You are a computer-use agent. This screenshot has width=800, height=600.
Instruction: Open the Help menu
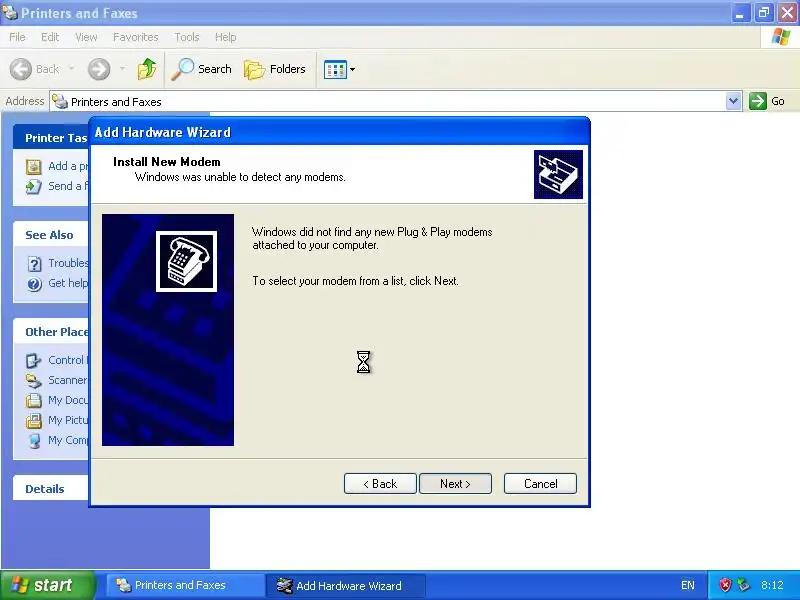coord(225,37)
